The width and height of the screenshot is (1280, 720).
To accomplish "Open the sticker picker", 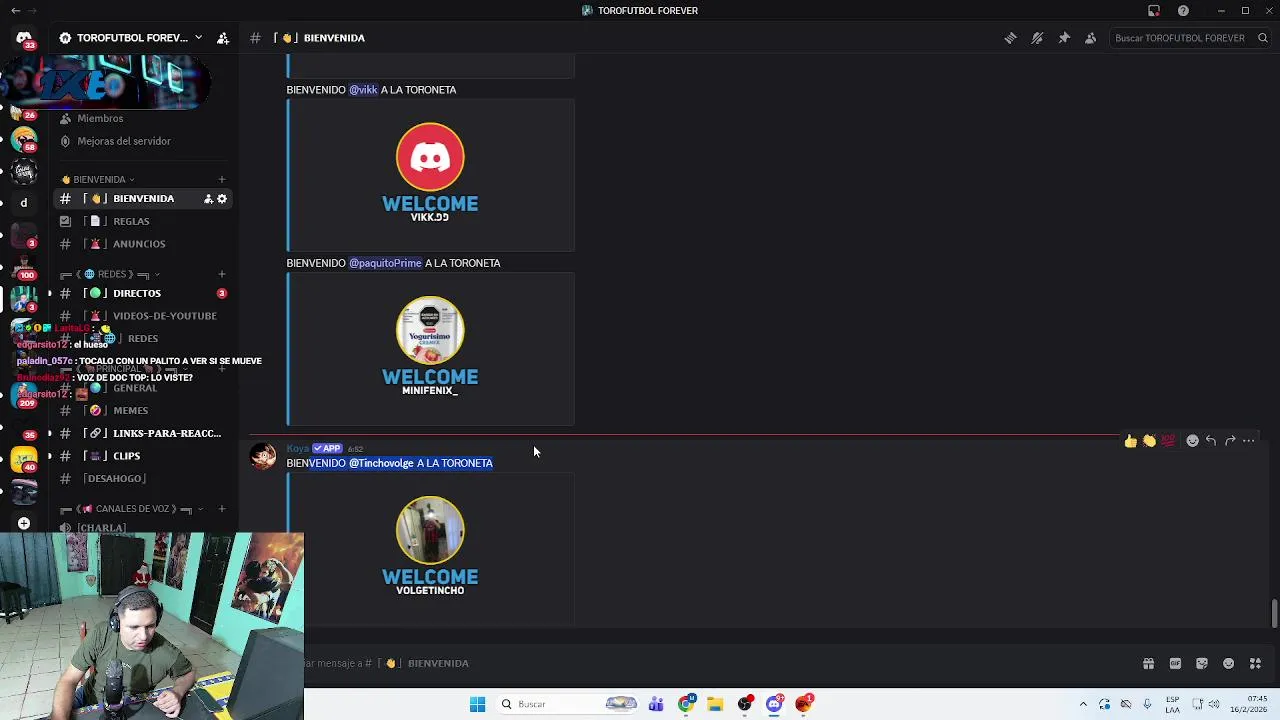I will coord(1202,663).
